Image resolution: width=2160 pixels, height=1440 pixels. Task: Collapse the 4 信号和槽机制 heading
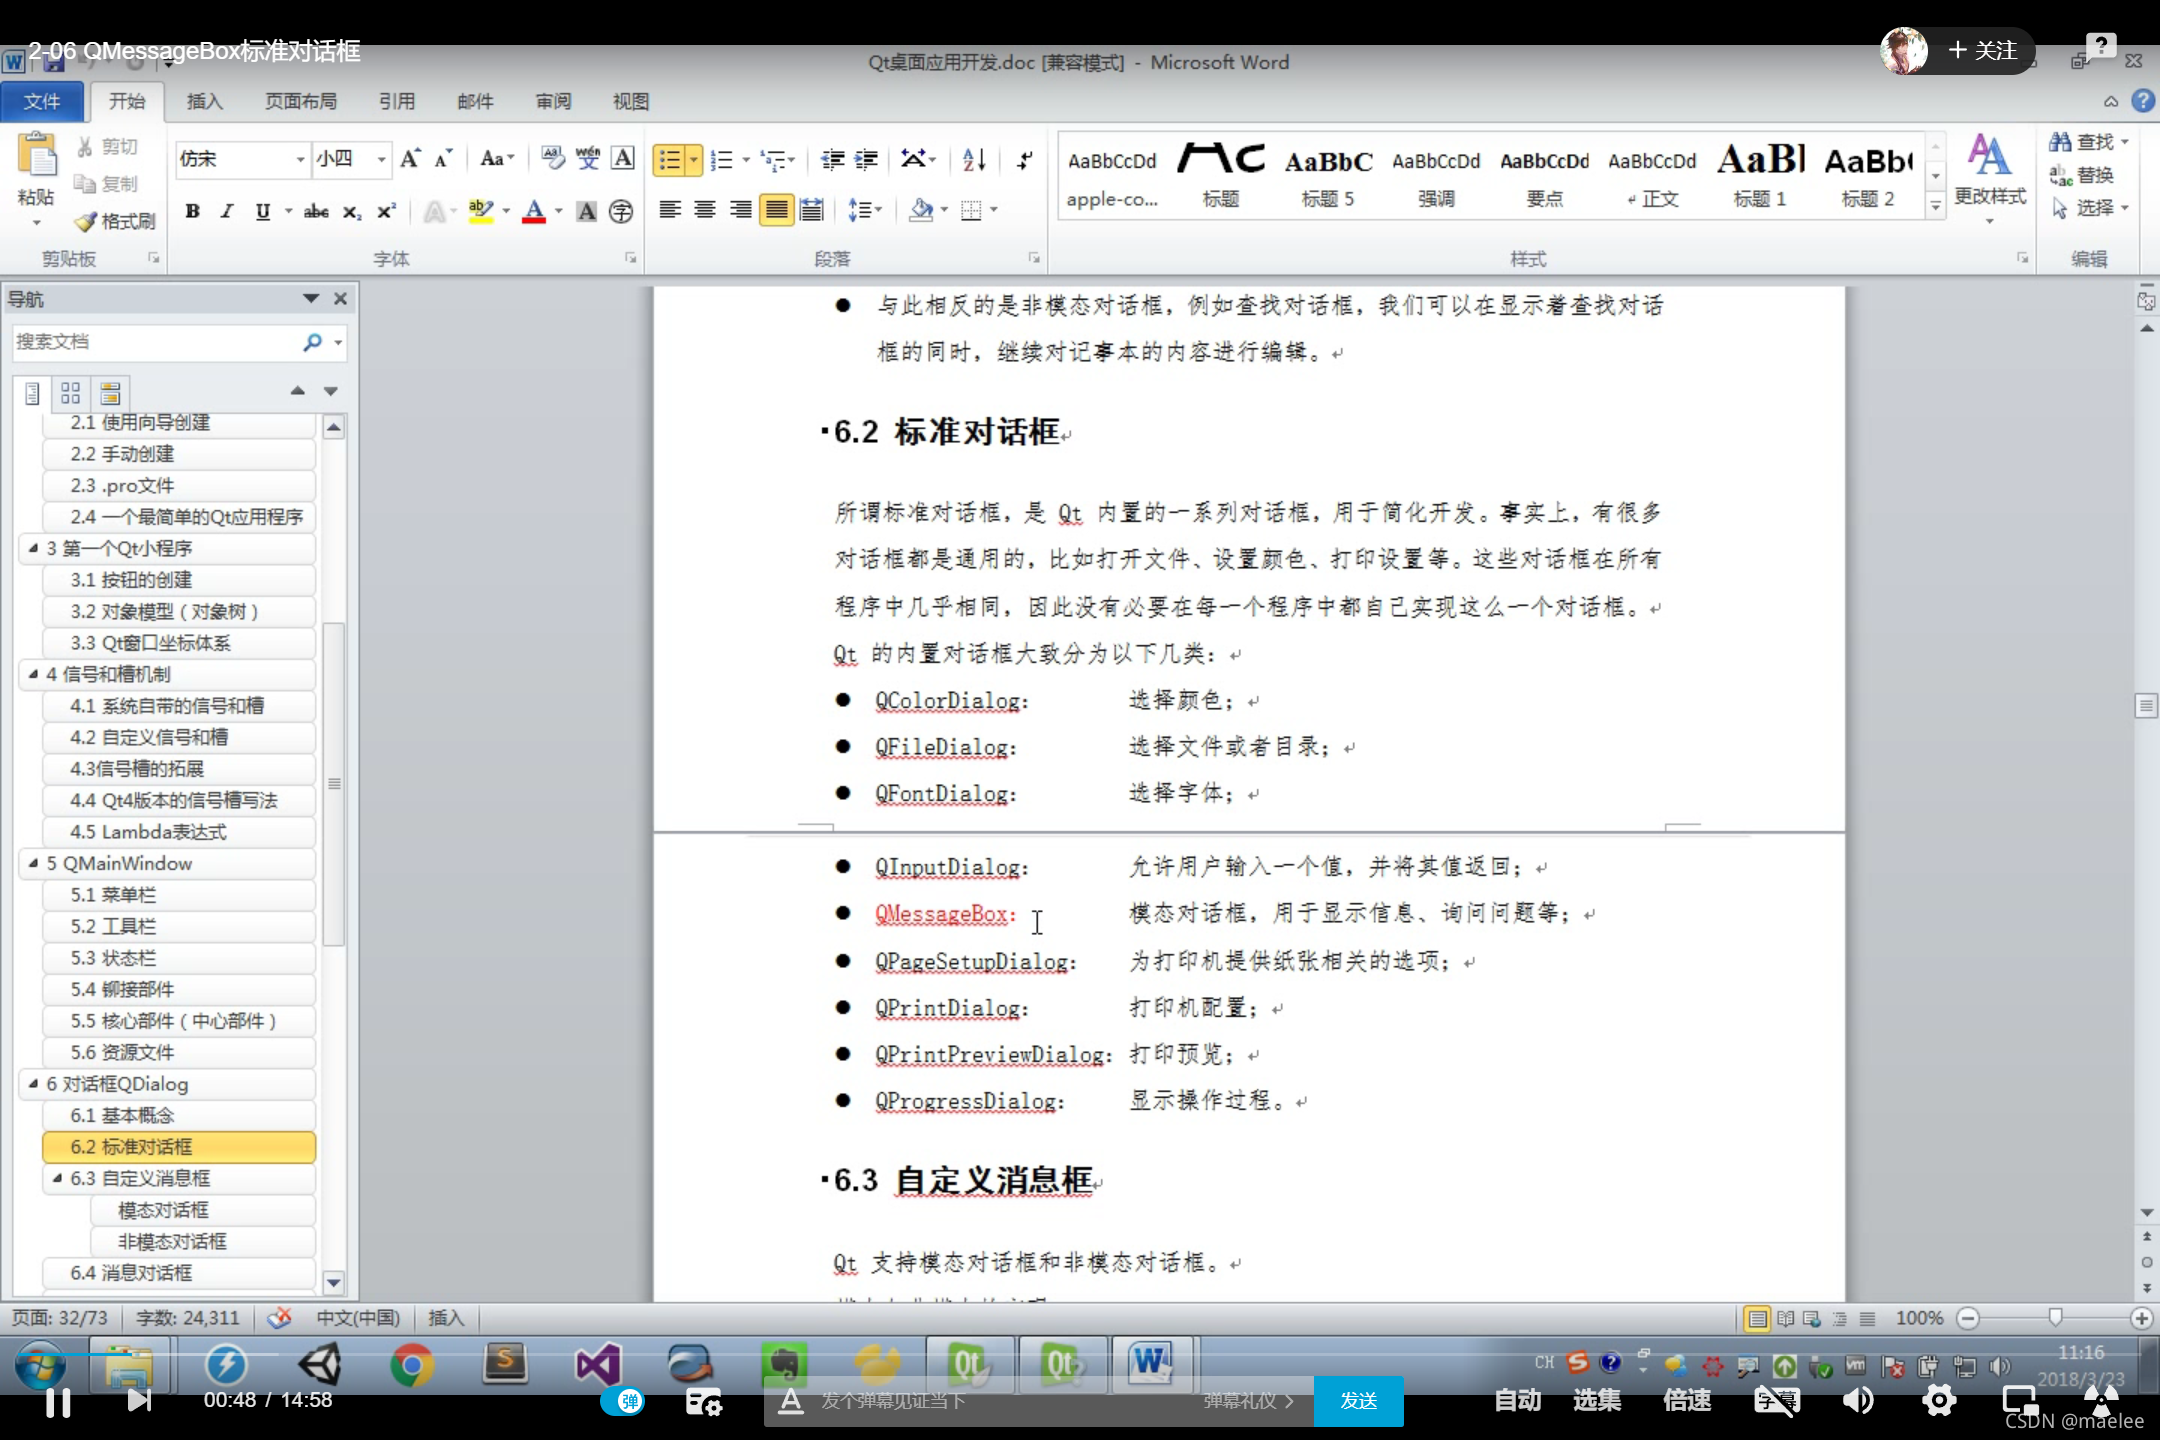click(33, 674)
